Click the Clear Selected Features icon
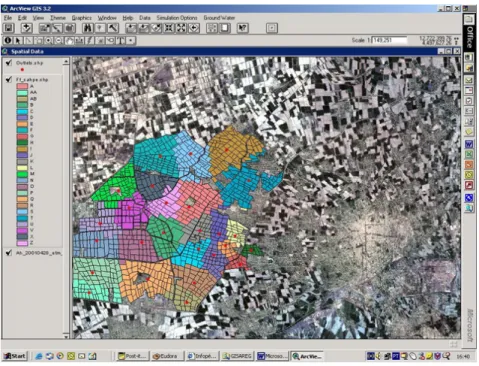479x366 pixels. click(224, 28)
